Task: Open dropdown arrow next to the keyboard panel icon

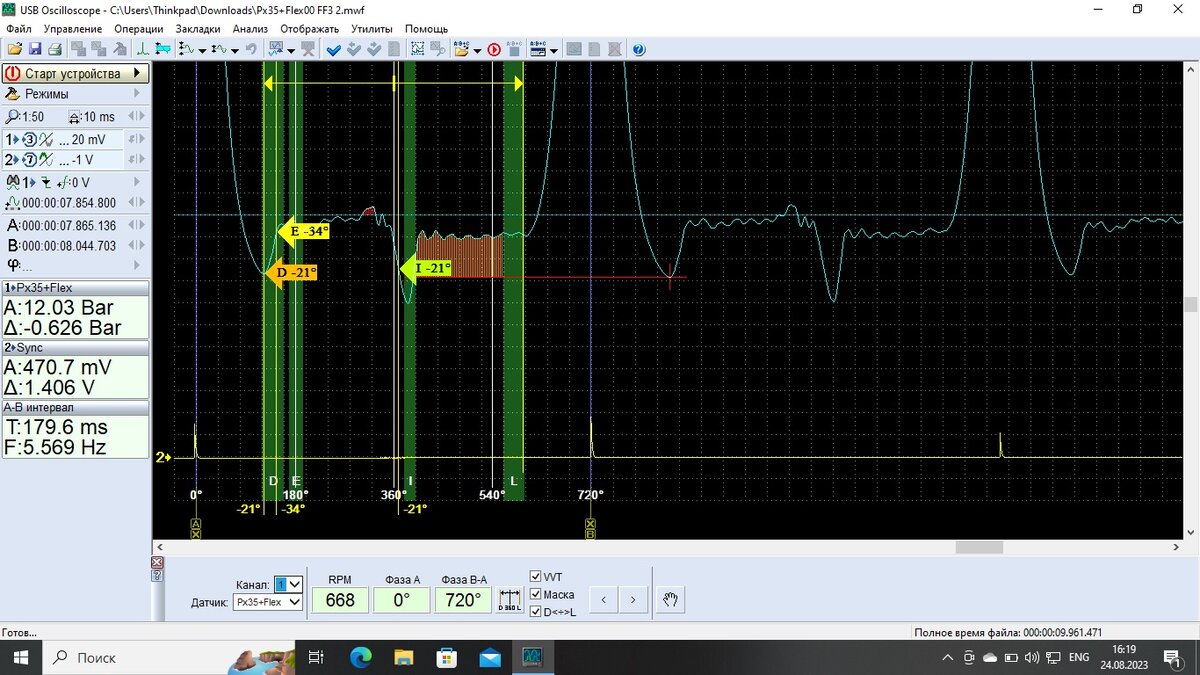Action: point(553,50)
